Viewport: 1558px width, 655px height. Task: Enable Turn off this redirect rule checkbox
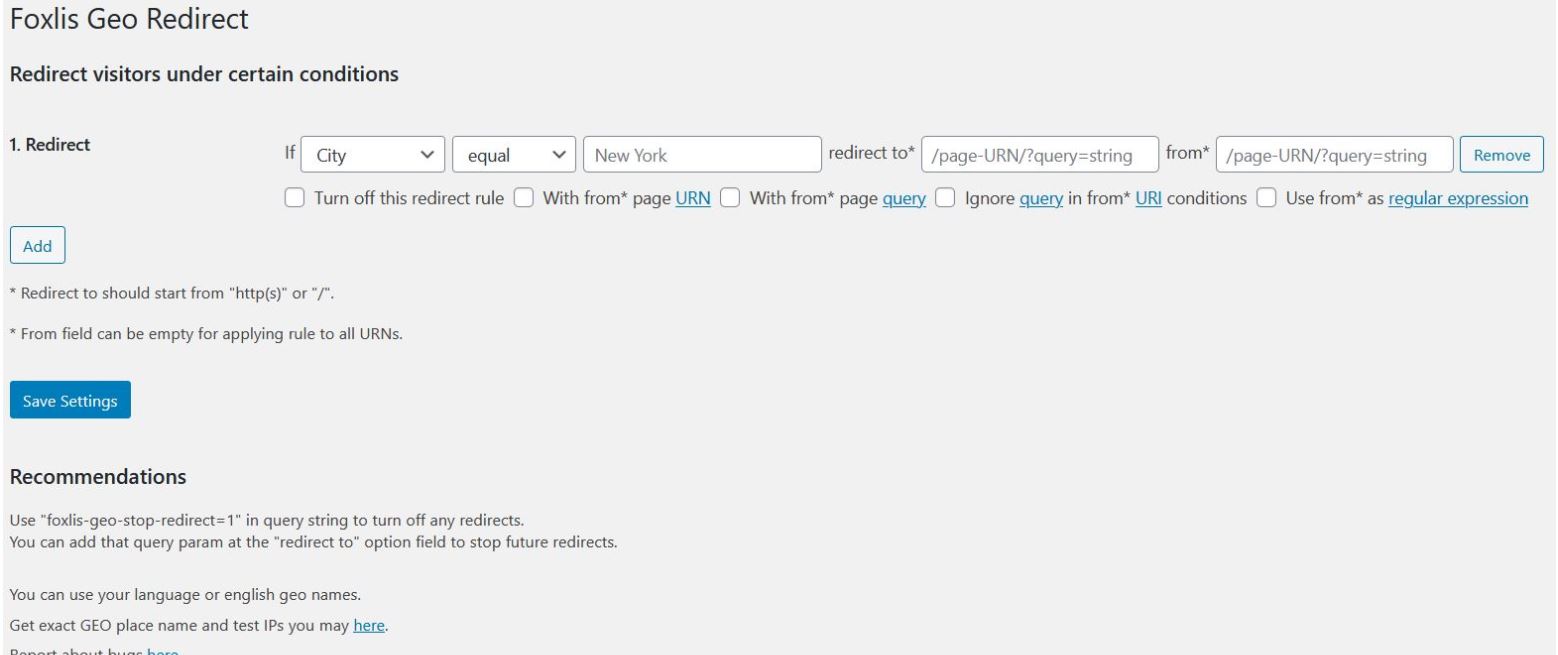pyautogui.click(x=294, y=198)
